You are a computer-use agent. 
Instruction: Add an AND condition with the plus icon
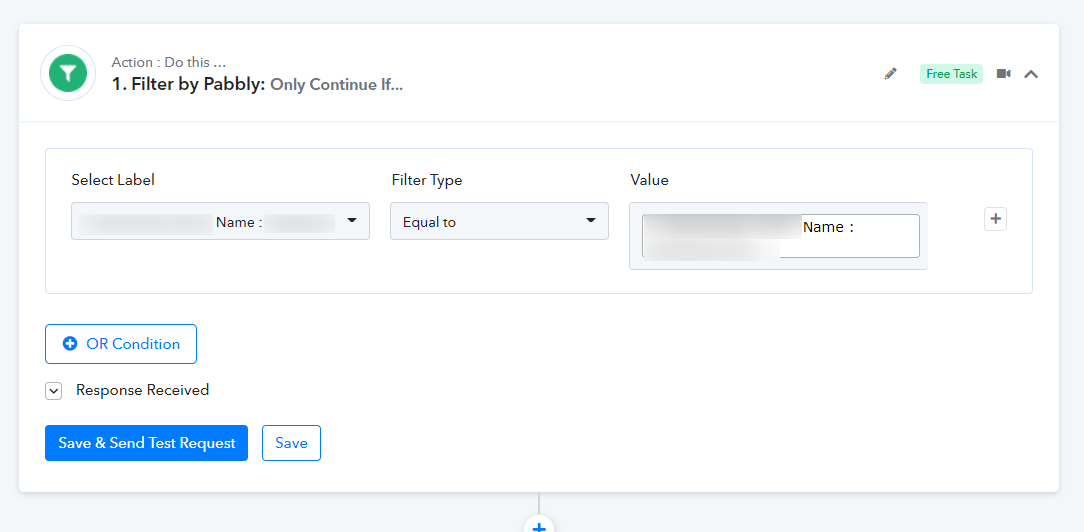click(995, 219)
